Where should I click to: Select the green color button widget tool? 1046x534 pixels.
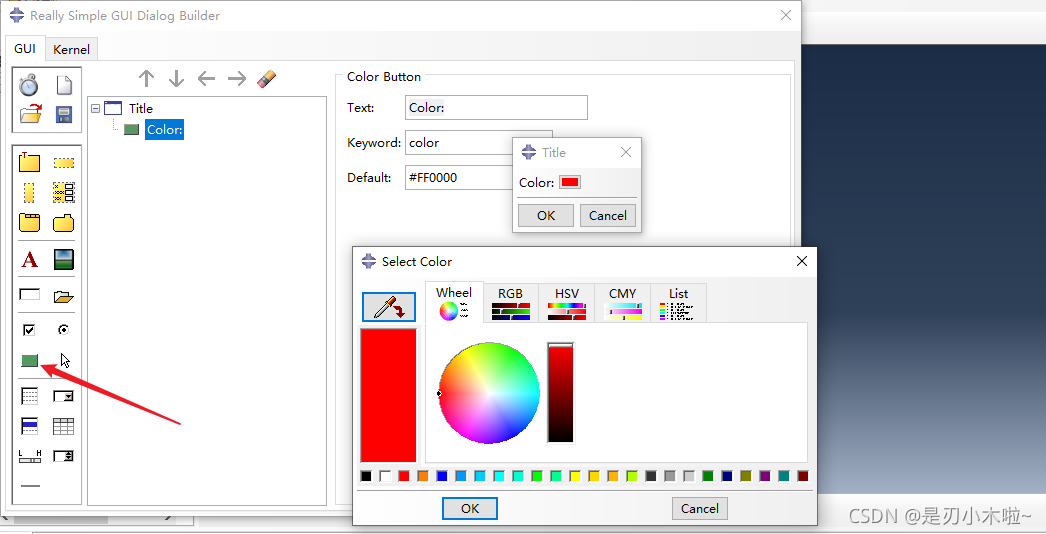[x=30, y=360]
